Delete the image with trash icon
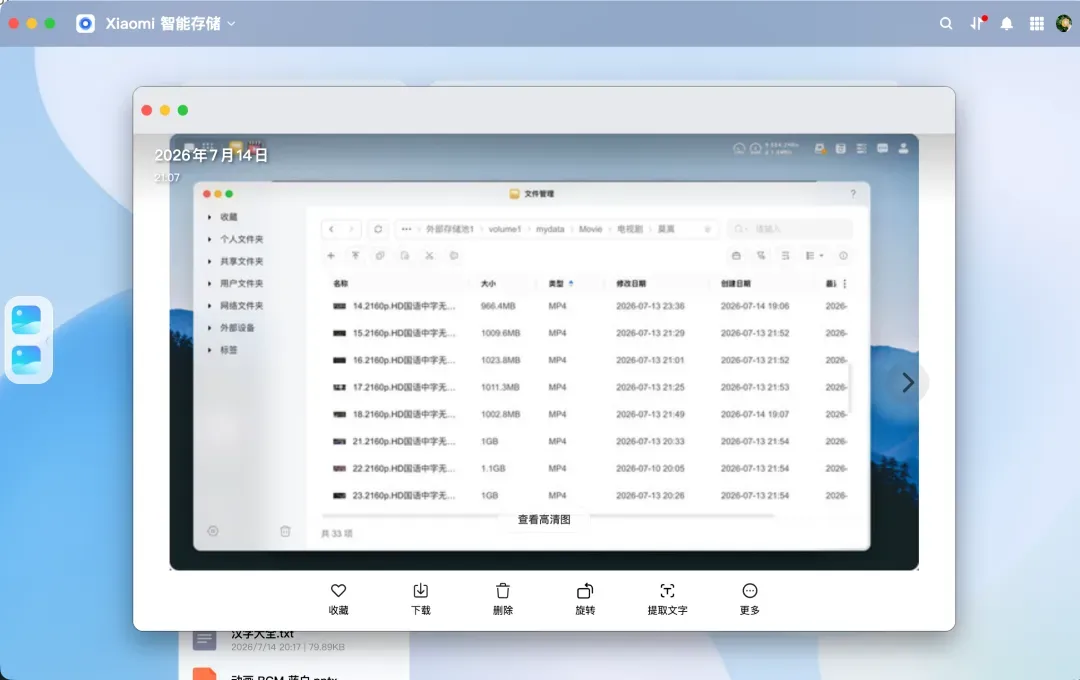 pyautogui.click(x=503, y=599)
